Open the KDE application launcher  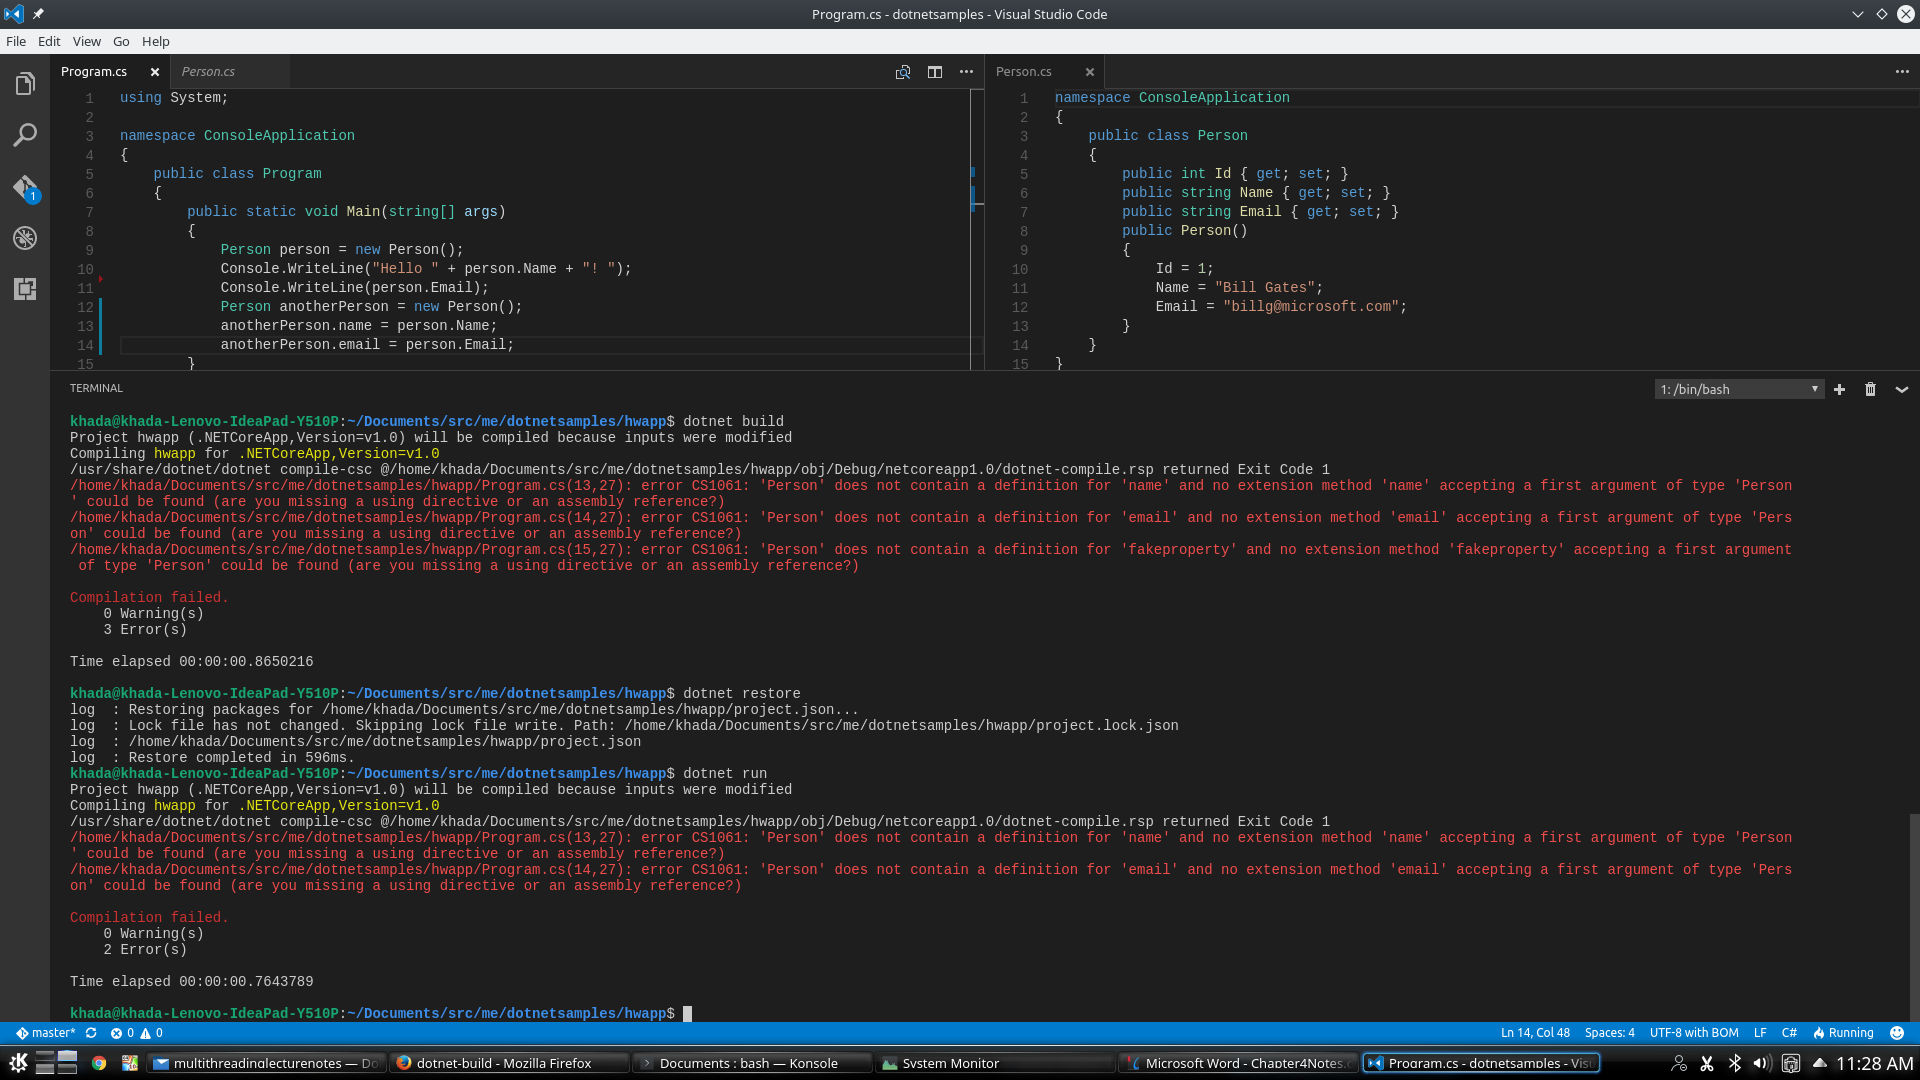[18, 1063]
